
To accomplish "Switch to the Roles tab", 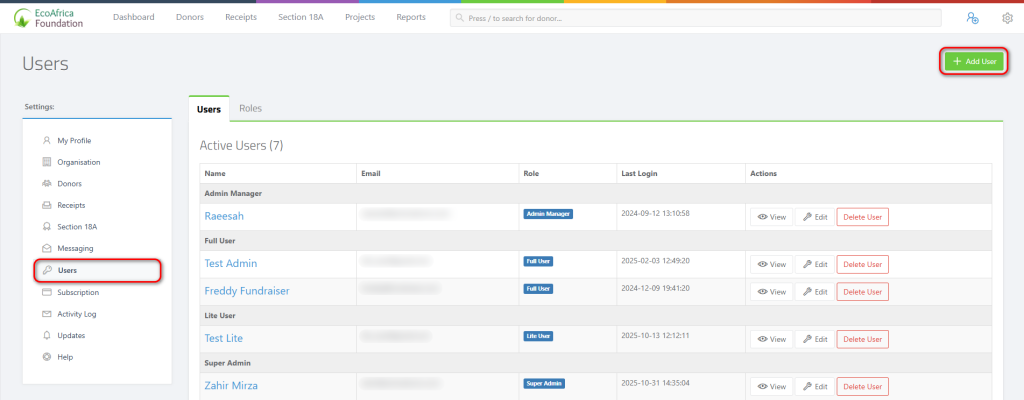I will click(x=250, y=108).
